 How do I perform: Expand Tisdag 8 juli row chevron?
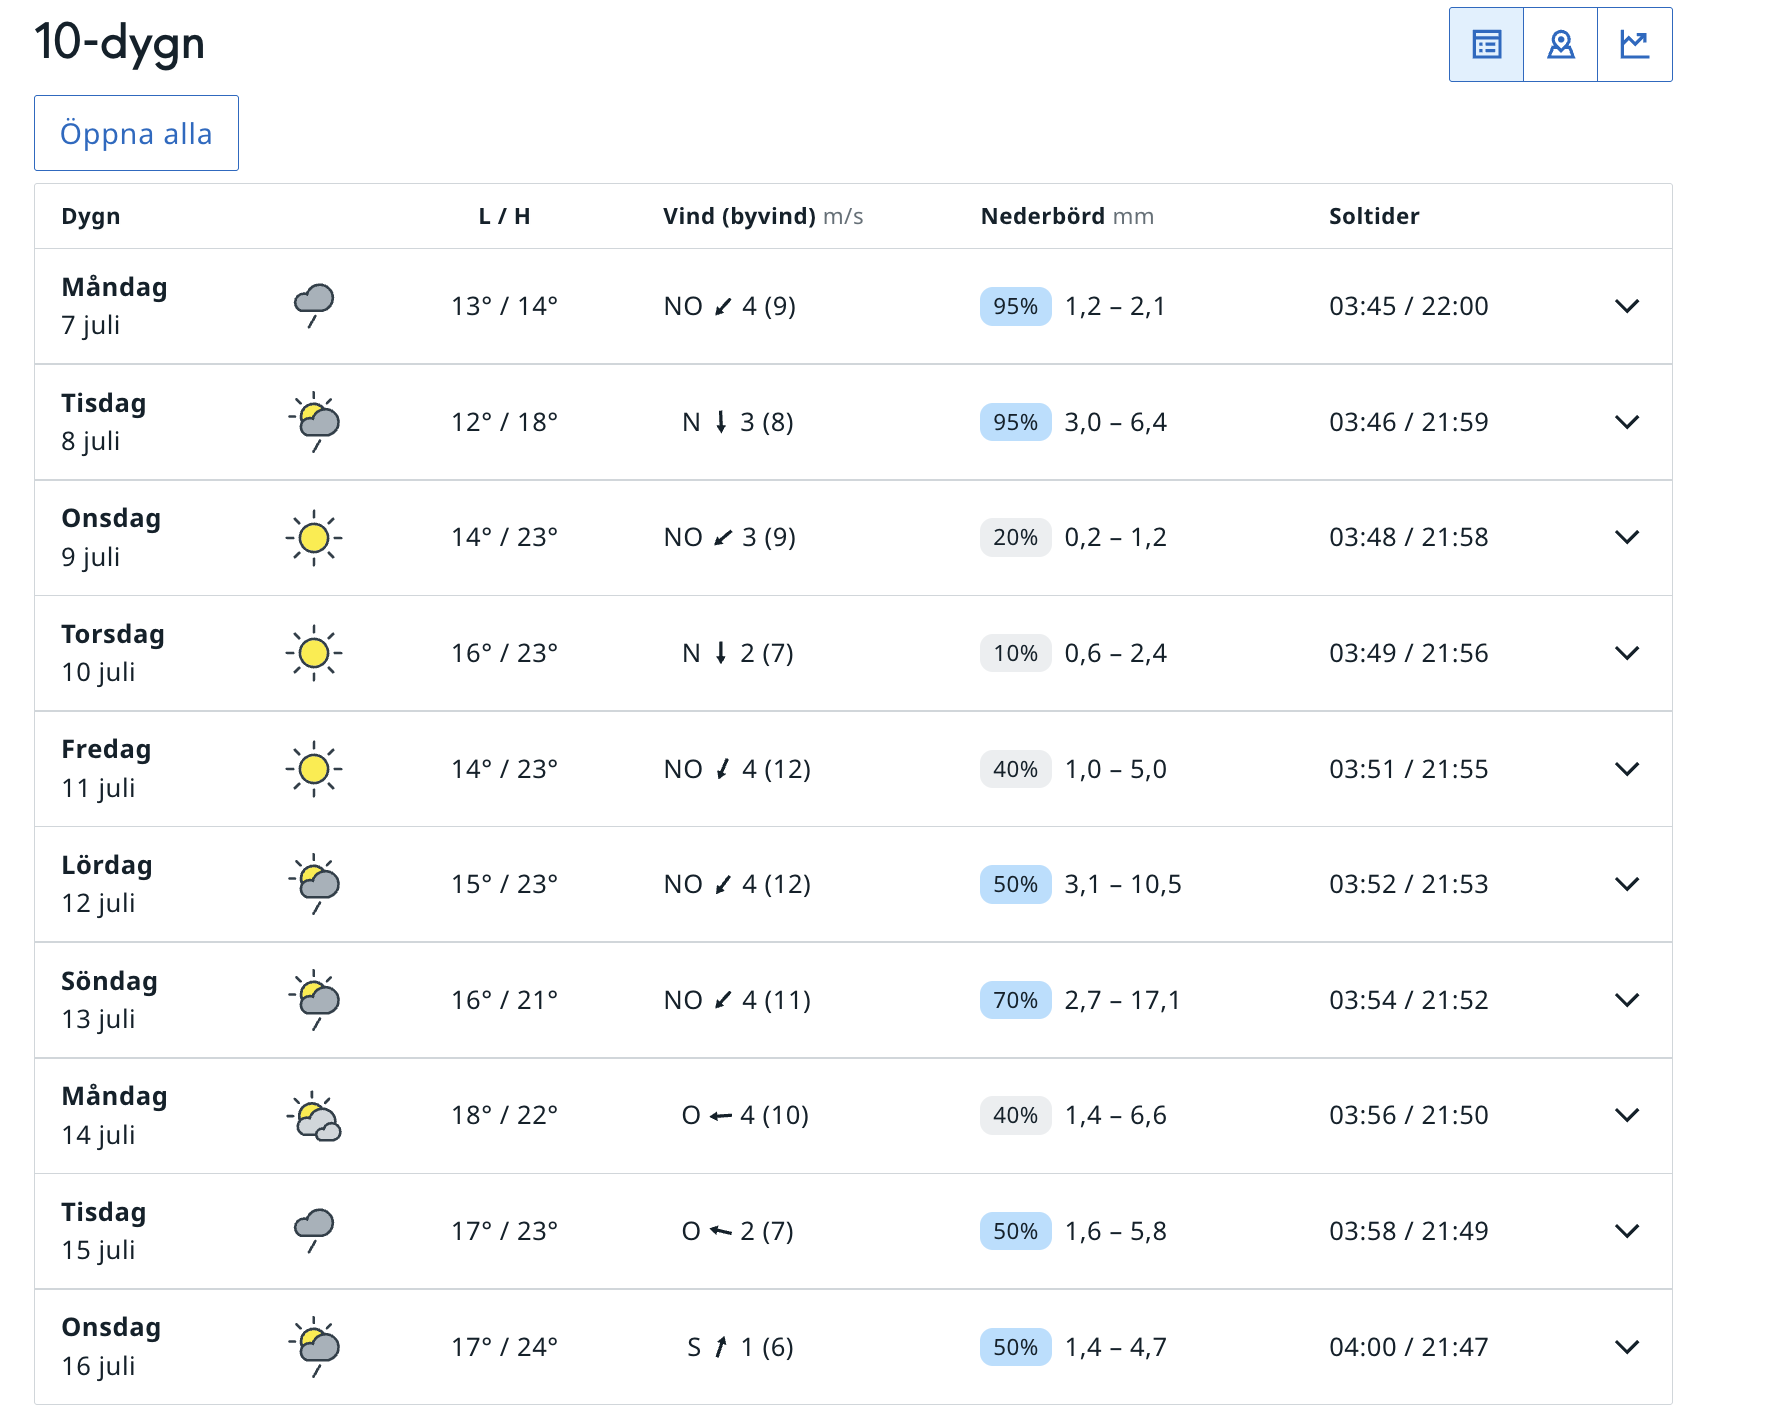click(x=1627, y=422)
